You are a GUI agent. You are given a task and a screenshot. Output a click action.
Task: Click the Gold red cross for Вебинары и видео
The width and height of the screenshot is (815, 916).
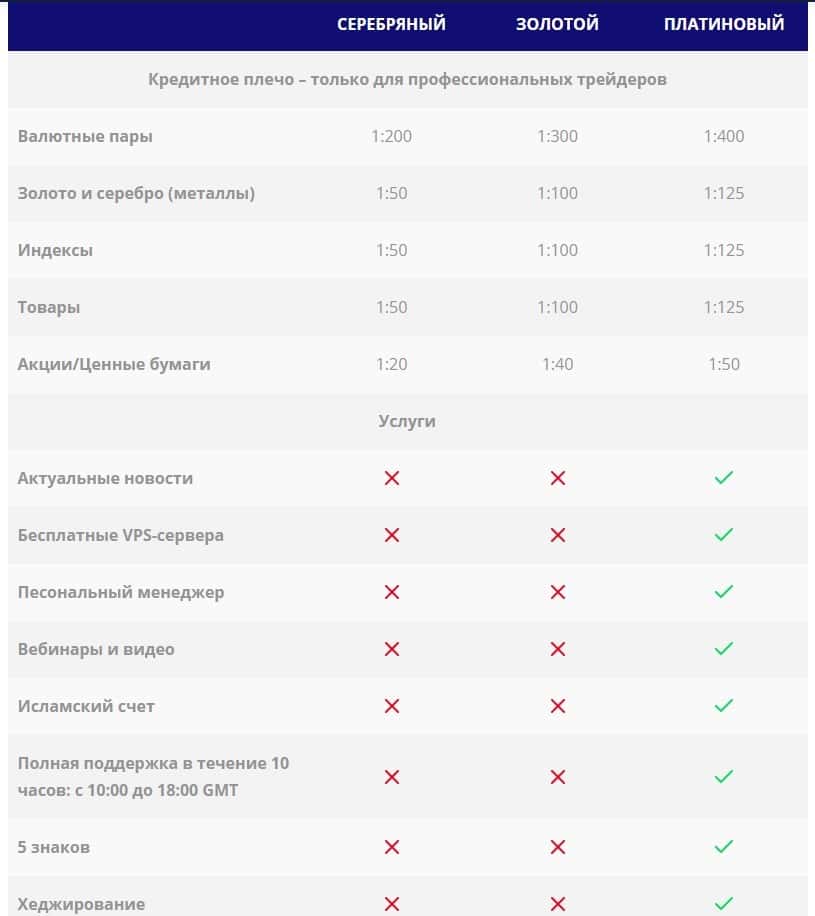click(x=558, y=649)
